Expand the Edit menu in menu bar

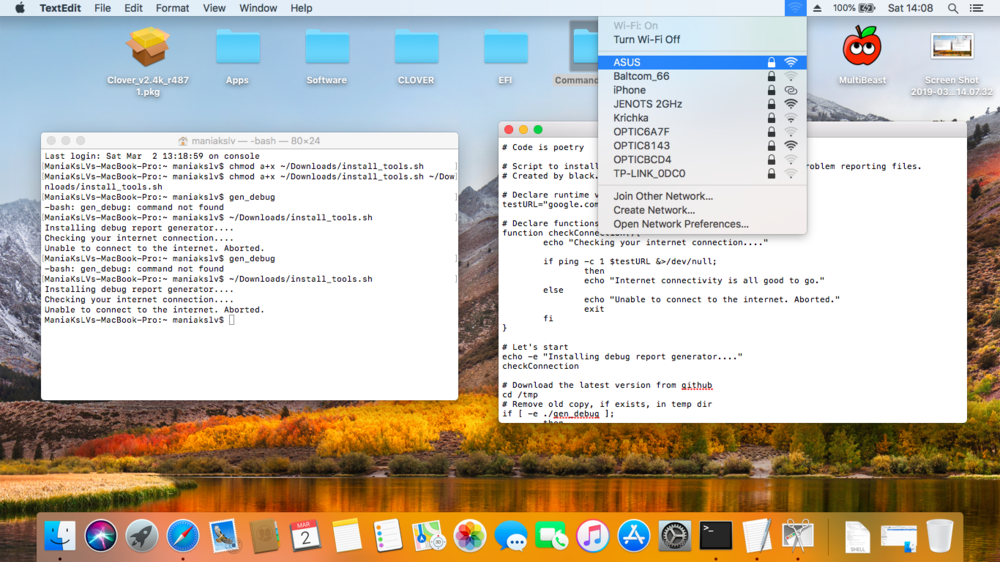tap(133, 8)
